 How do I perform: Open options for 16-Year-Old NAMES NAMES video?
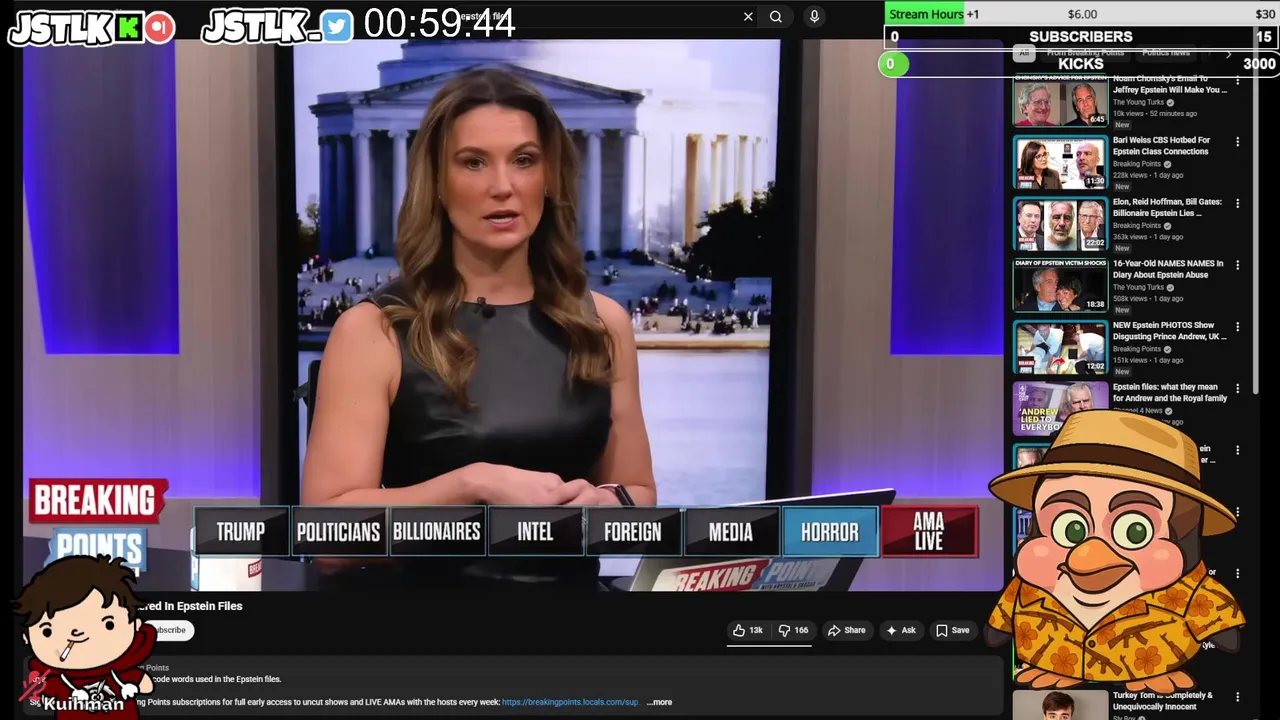1237,265
